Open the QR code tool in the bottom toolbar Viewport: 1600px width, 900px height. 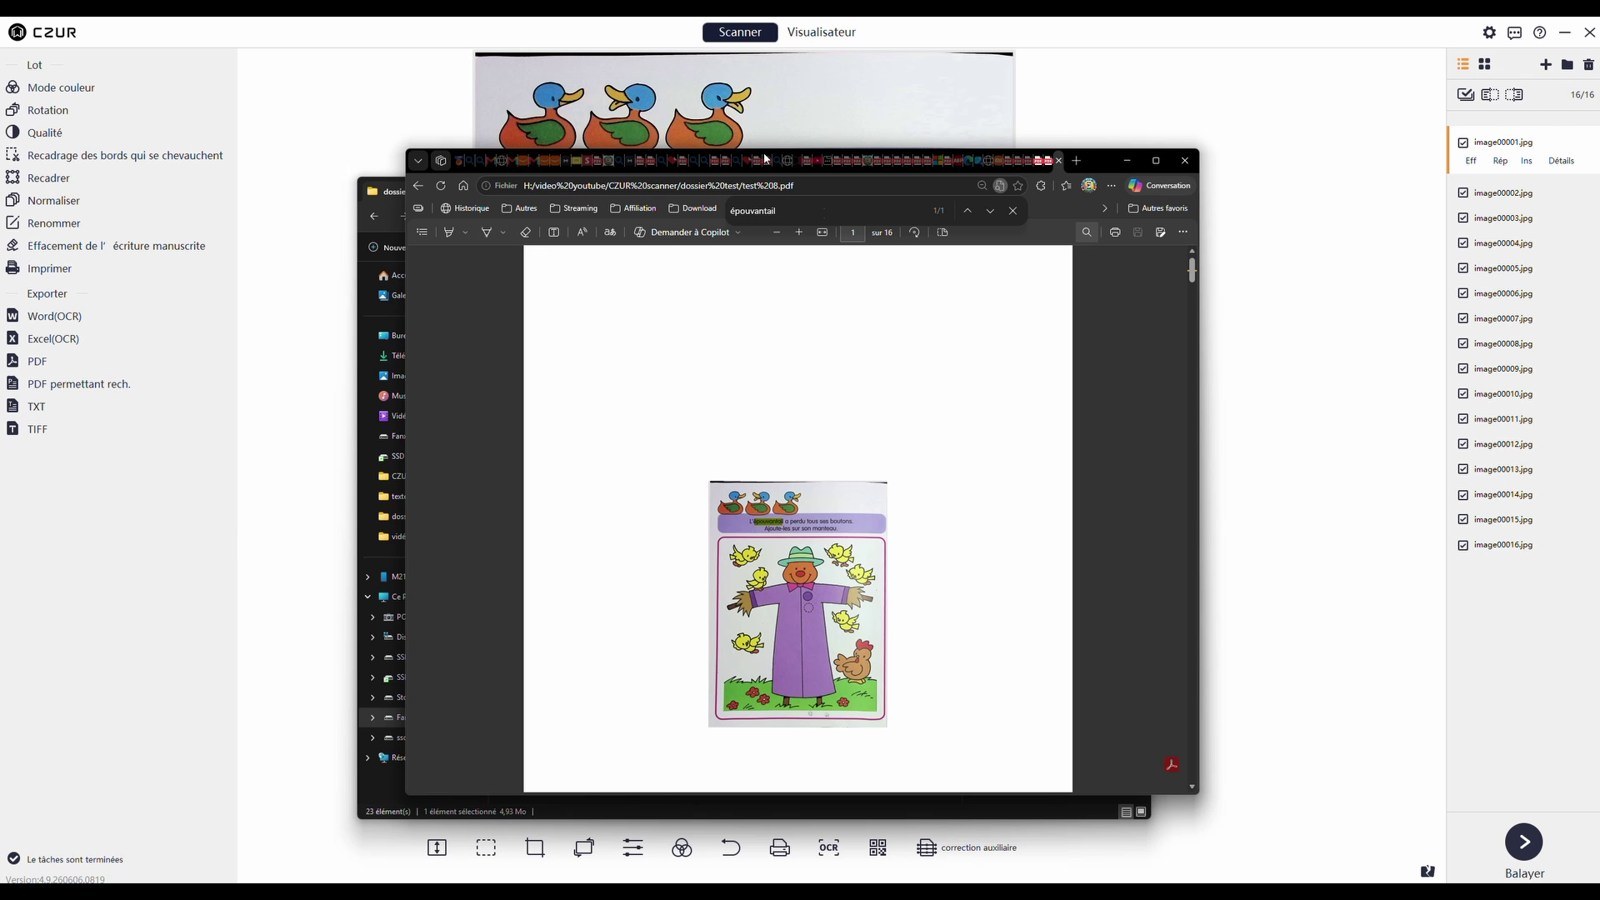(x=878, y=848)
